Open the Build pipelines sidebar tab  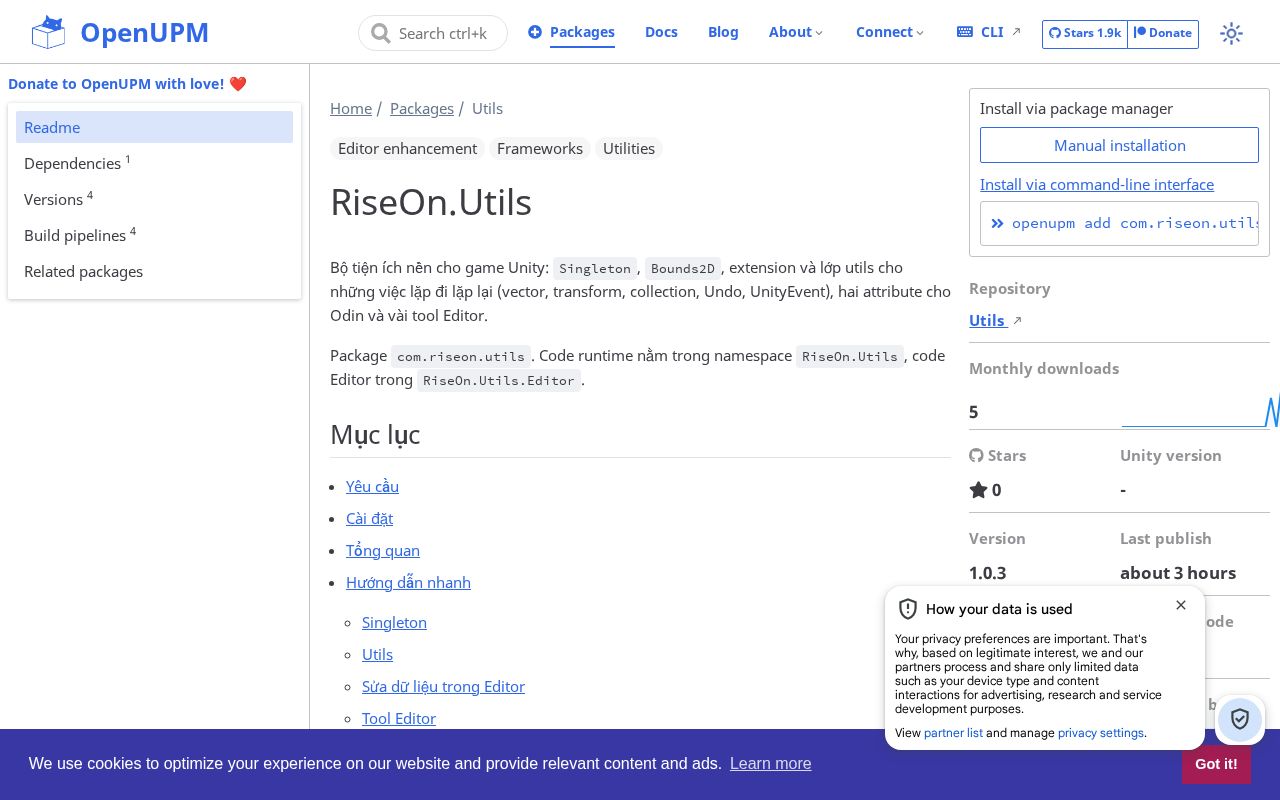point(154,235)
